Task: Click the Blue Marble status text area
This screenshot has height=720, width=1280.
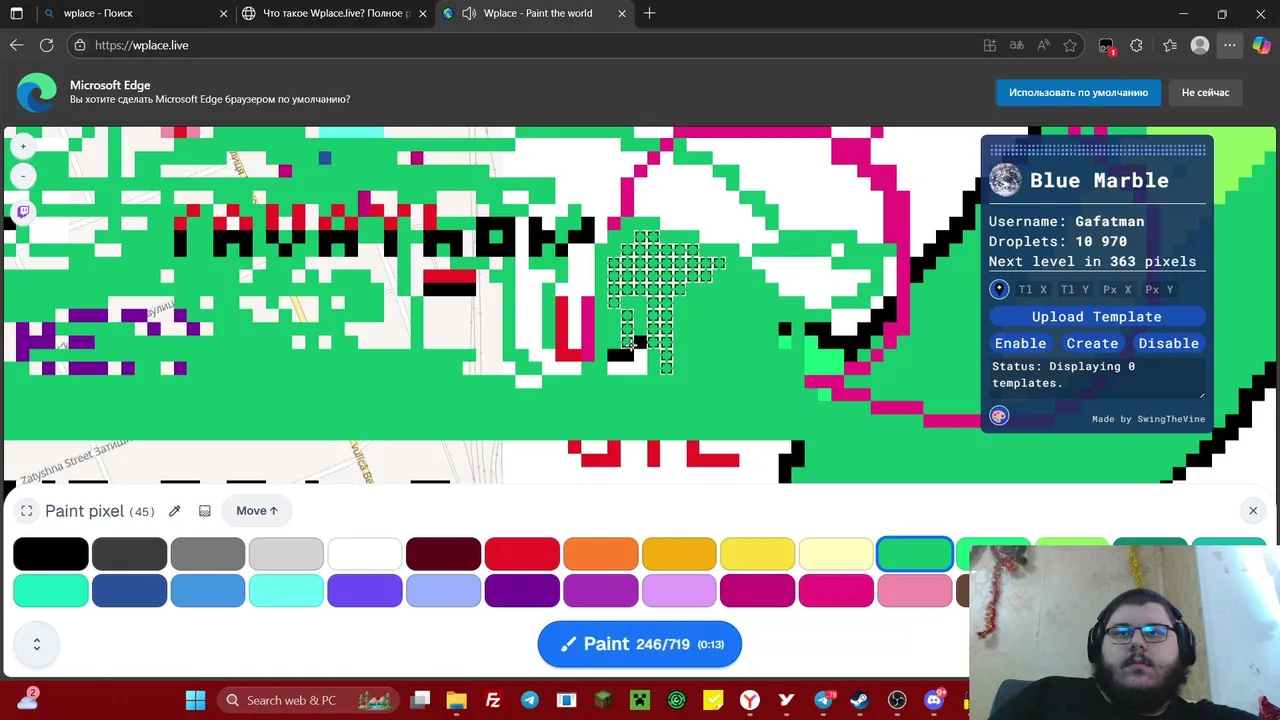Action: point(1097,378)
